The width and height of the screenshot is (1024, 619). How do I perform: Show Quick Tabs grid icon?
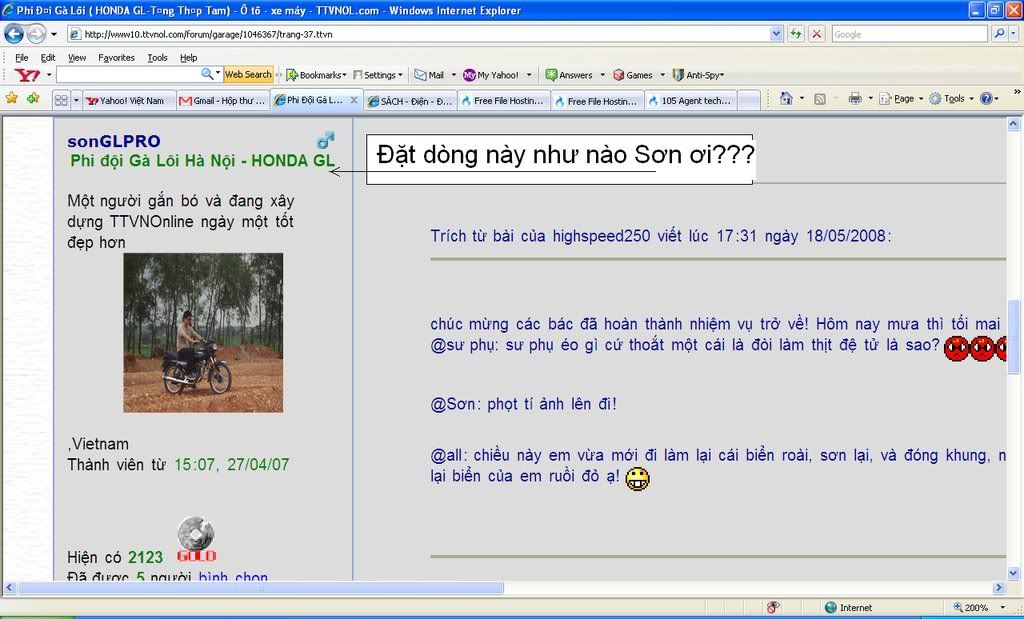(61, 100)
